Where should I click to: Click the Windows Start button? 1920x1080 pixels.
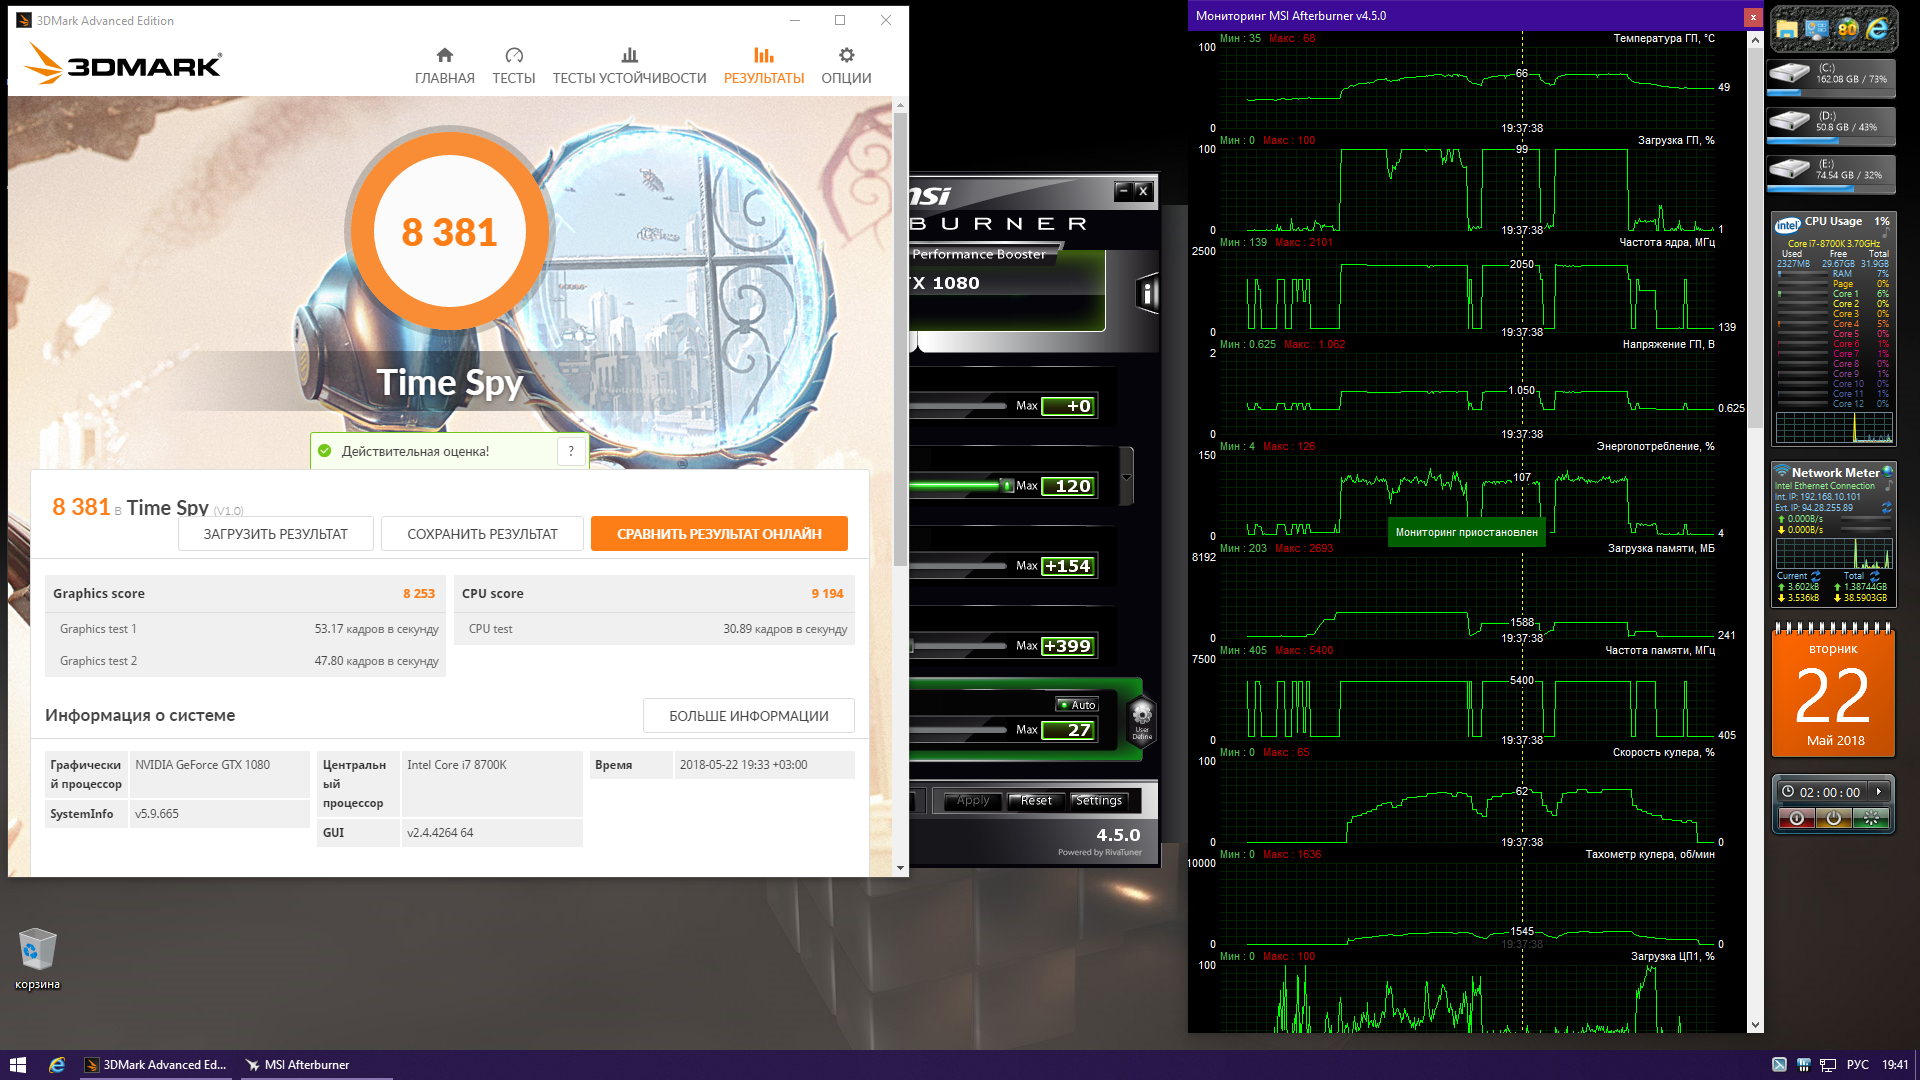coord(17,1065)
